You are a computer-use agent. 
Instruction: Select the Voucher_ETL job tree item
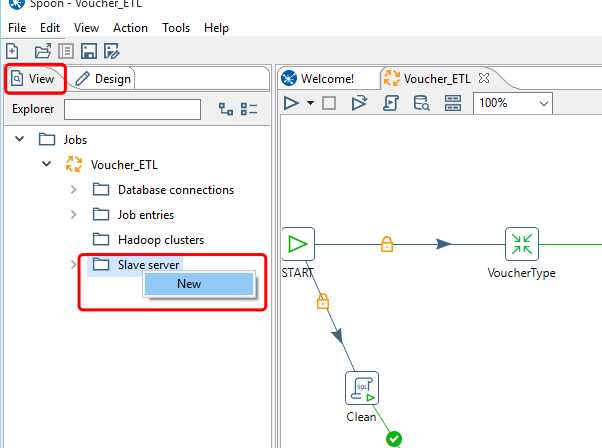coord(111,164)
